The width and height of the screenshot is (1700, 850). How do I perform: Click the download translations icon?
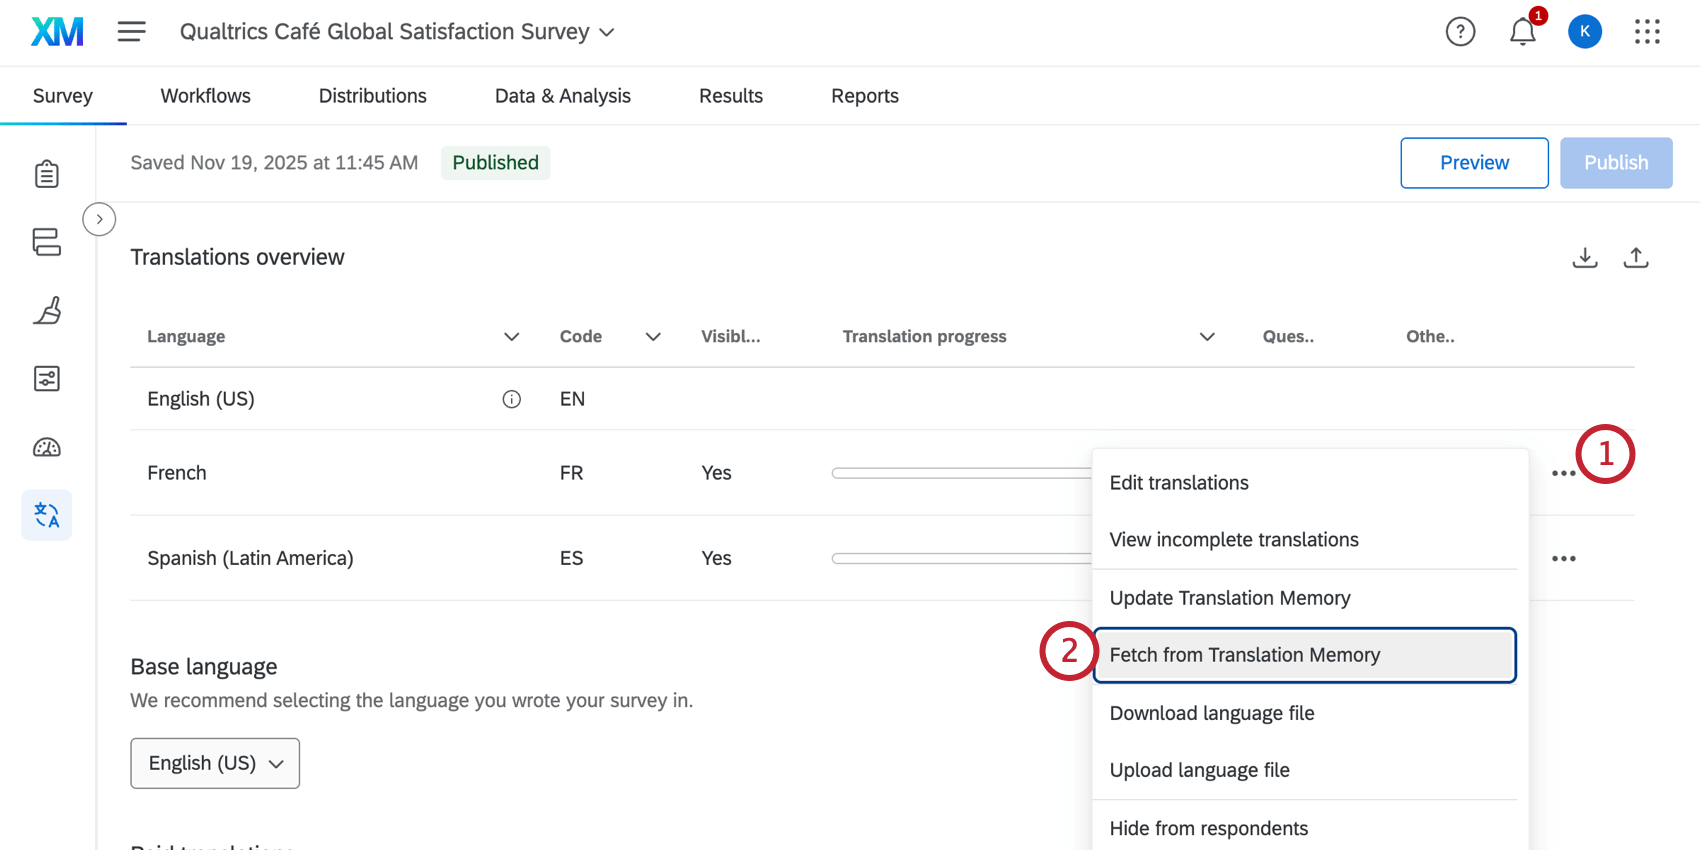(1585, 258)
